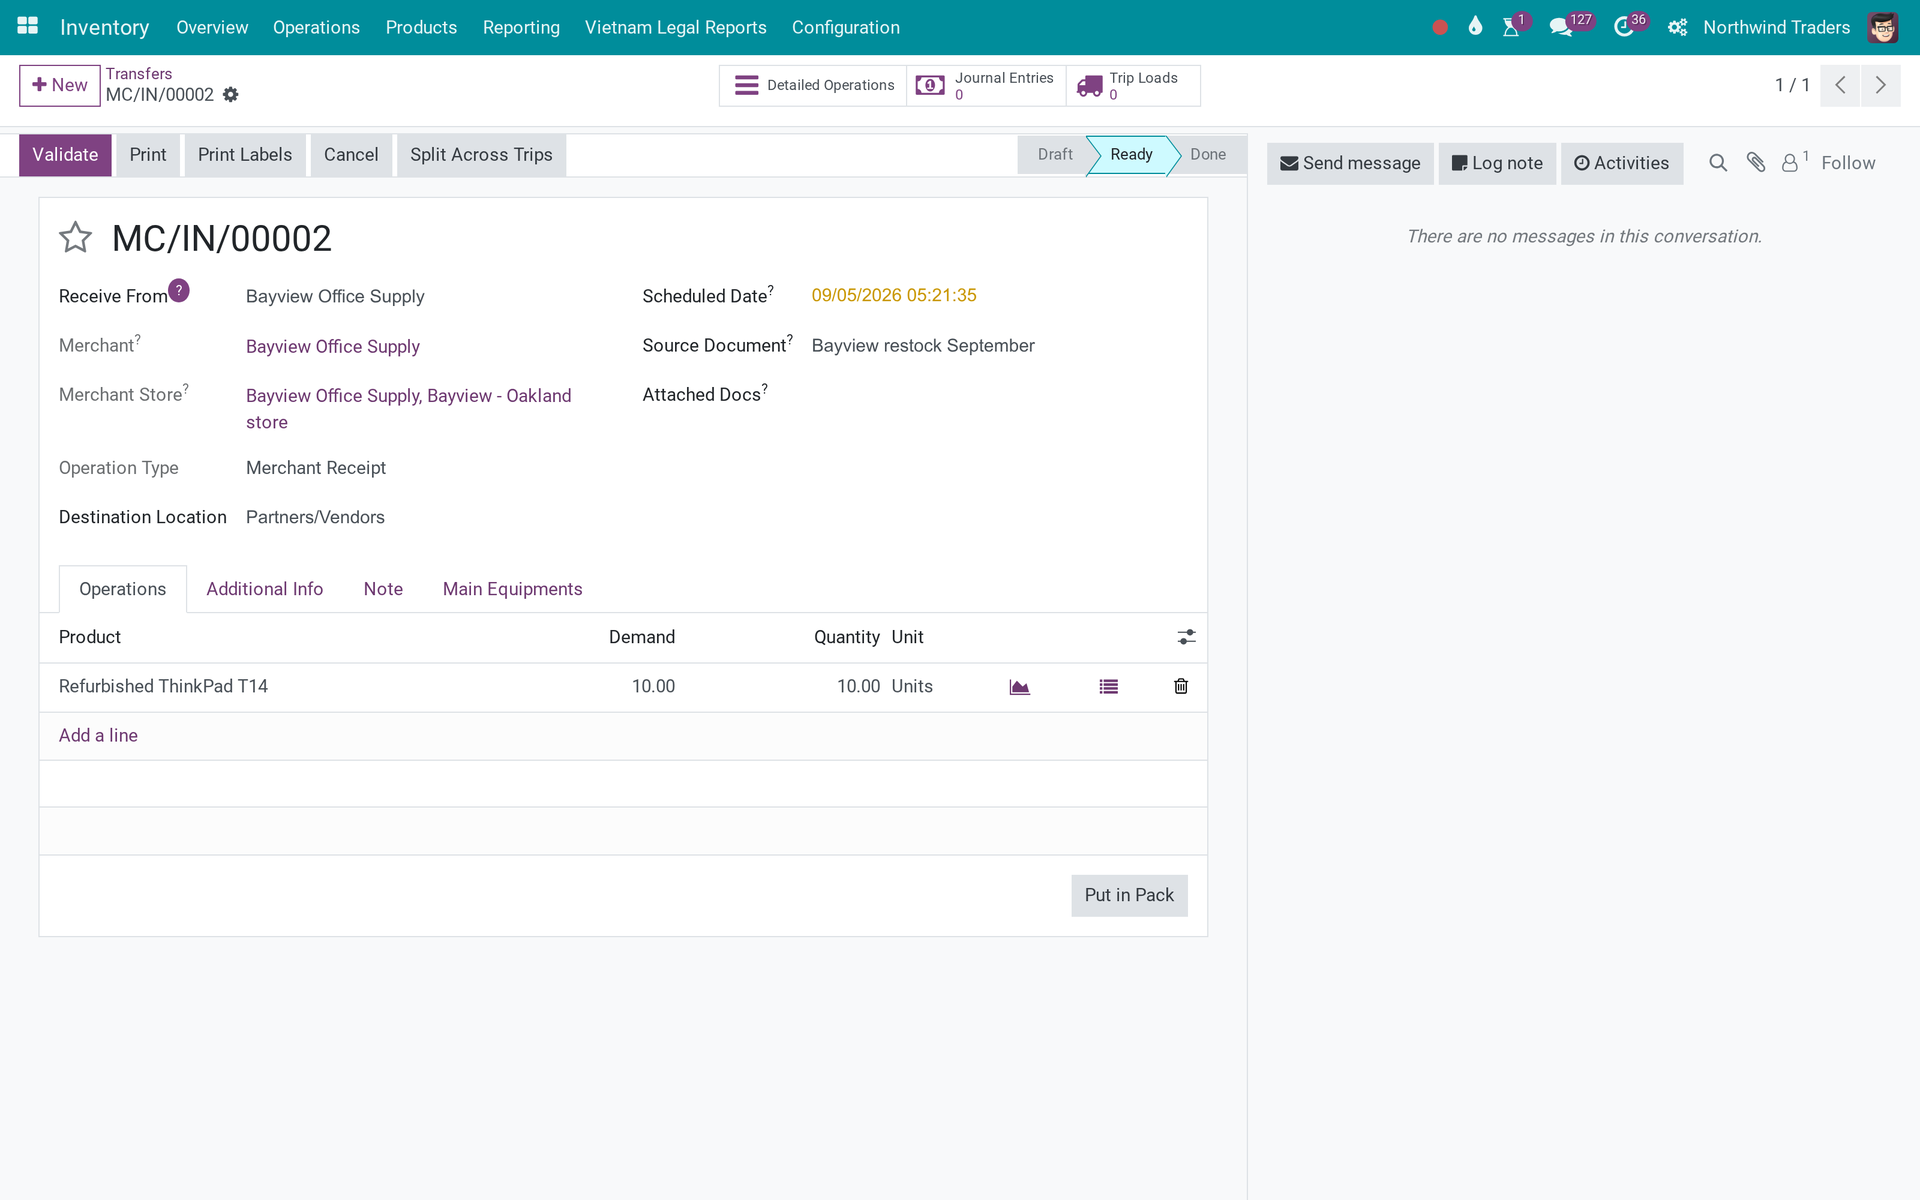Click the Print button

point(148,155)
